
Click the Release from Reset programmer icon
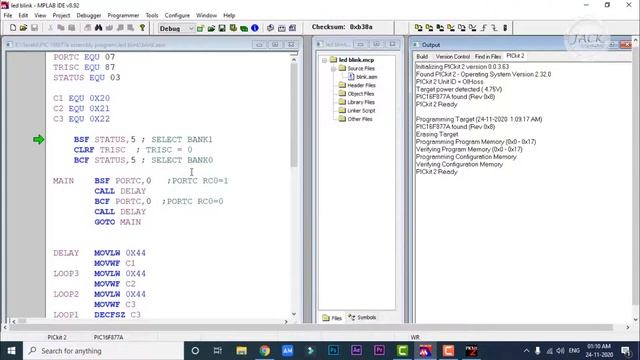484,28
